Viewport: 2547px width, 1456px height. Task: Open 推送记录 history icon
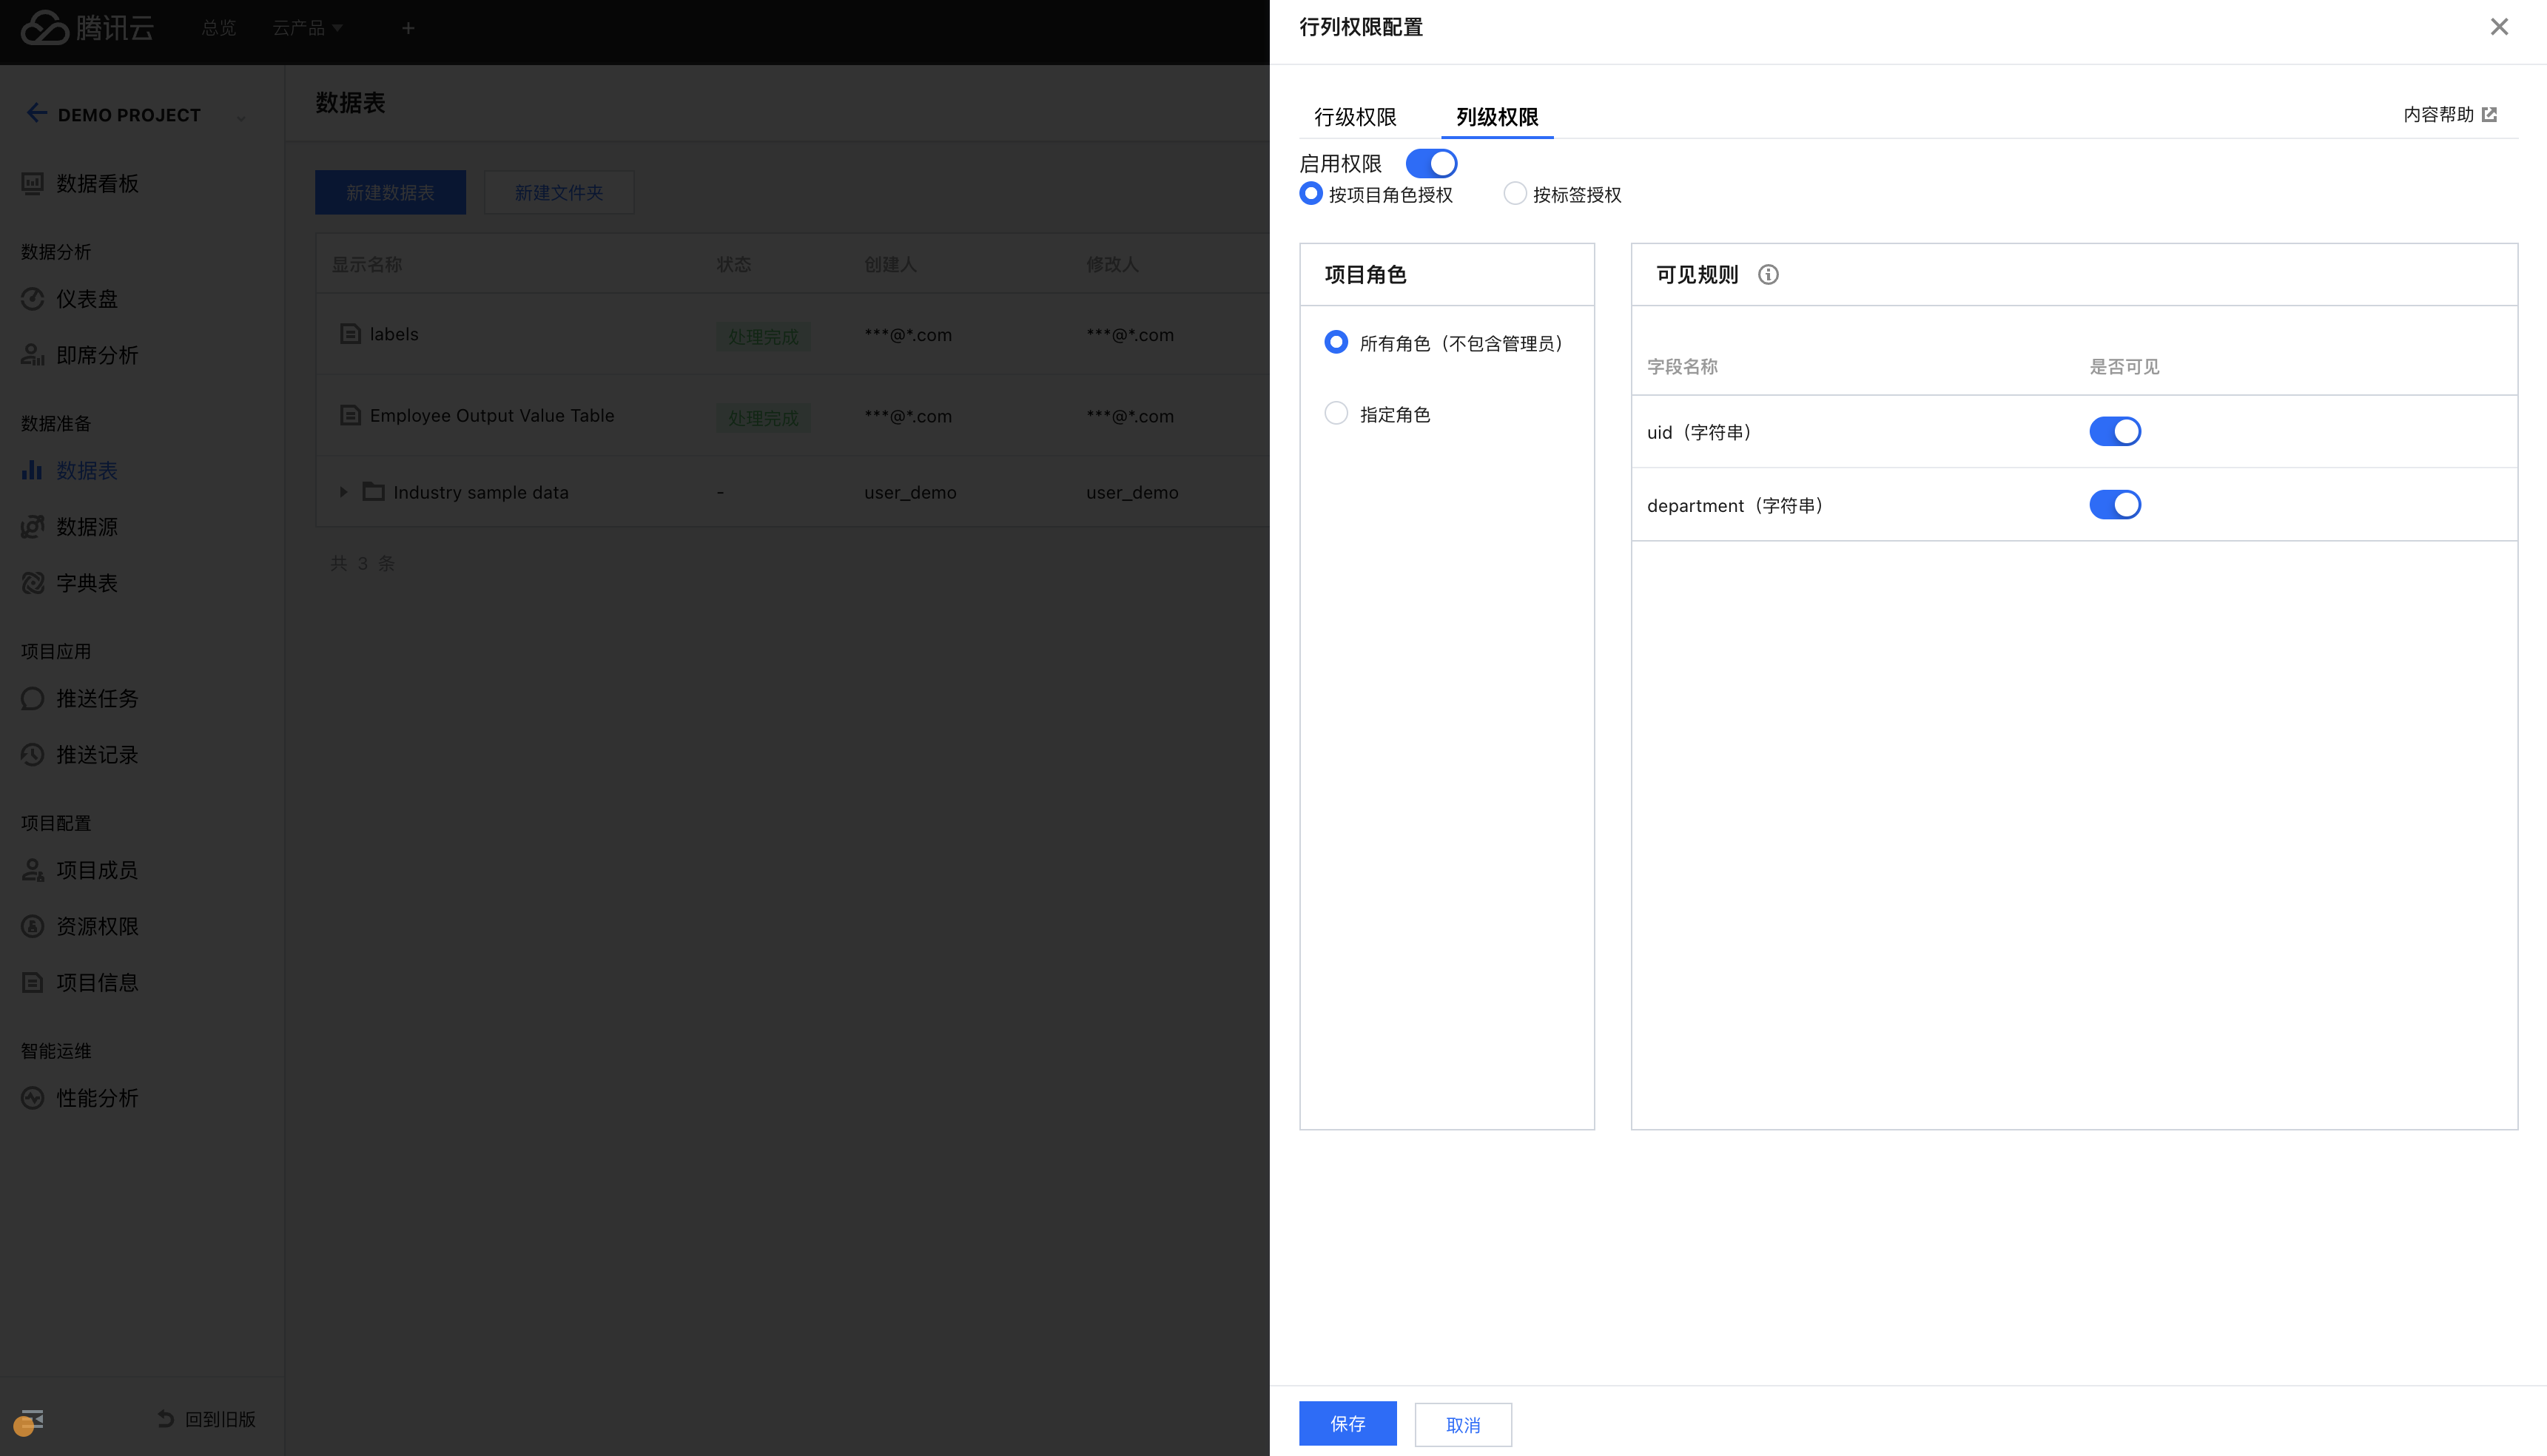(x=33, y=755)
